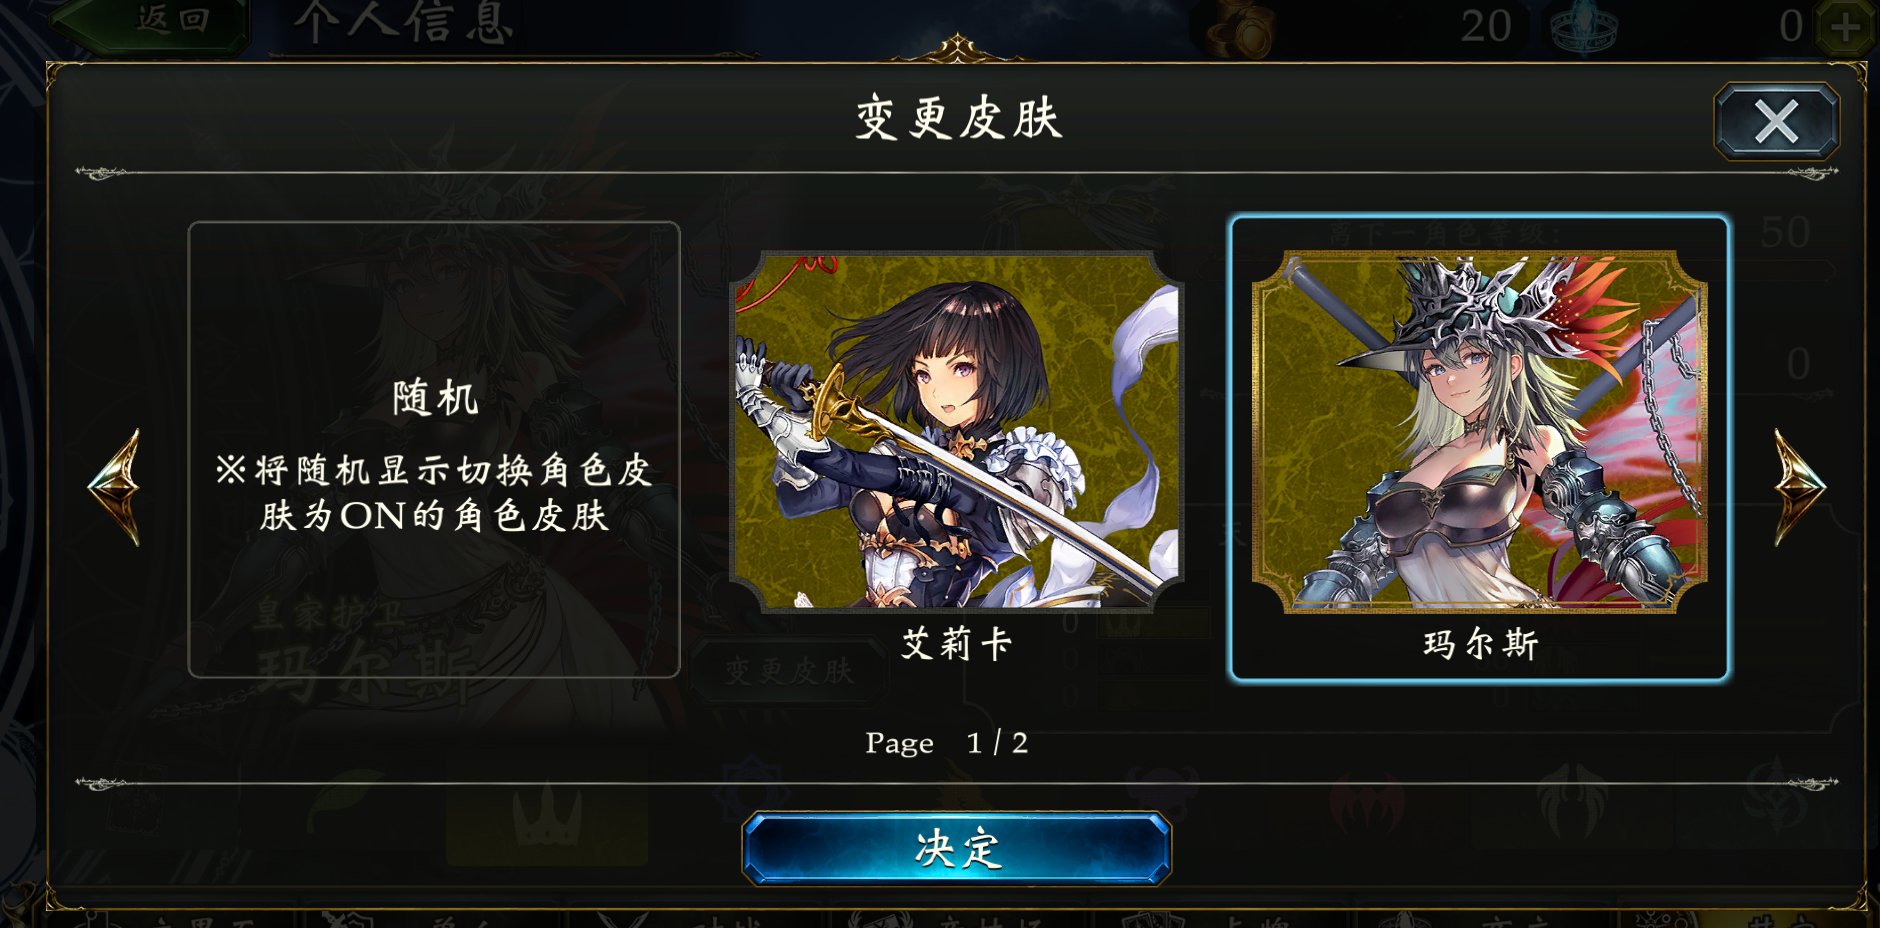Click the 玛尔斯 name label under portrait
The image size is (1880, 928).
(1481, 644)
